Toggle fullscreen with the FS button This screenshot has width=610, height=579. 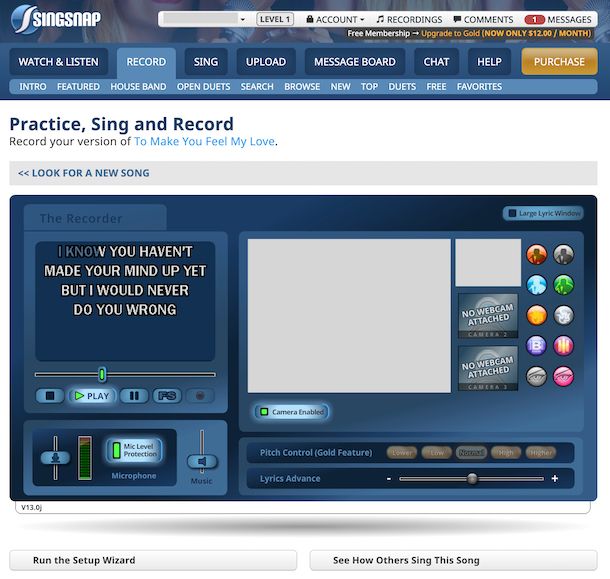click(x=167, y=396)
